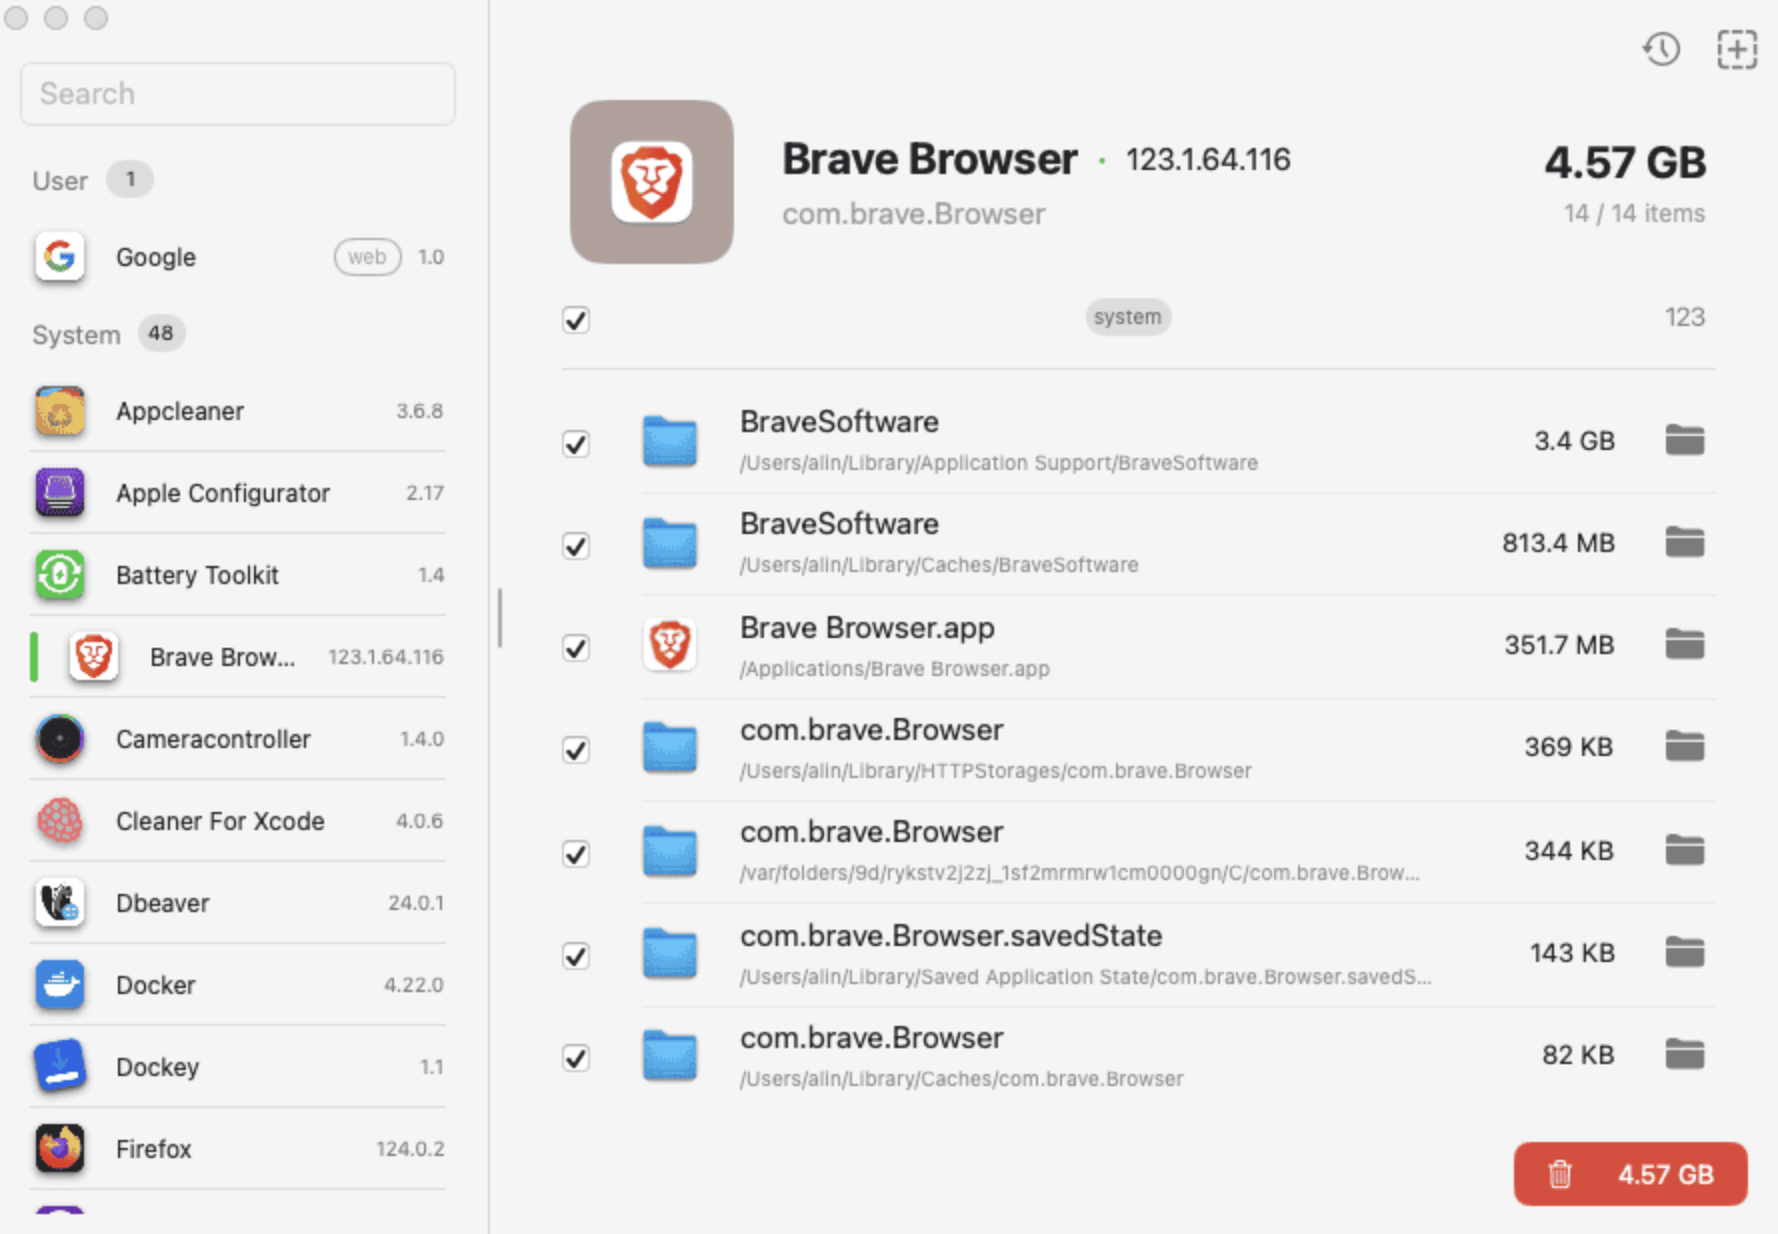1778x1234 pixels.
Task: Uncheck the 369 KB com.brave.Browser checkbox
Action: tap(576, 750)
